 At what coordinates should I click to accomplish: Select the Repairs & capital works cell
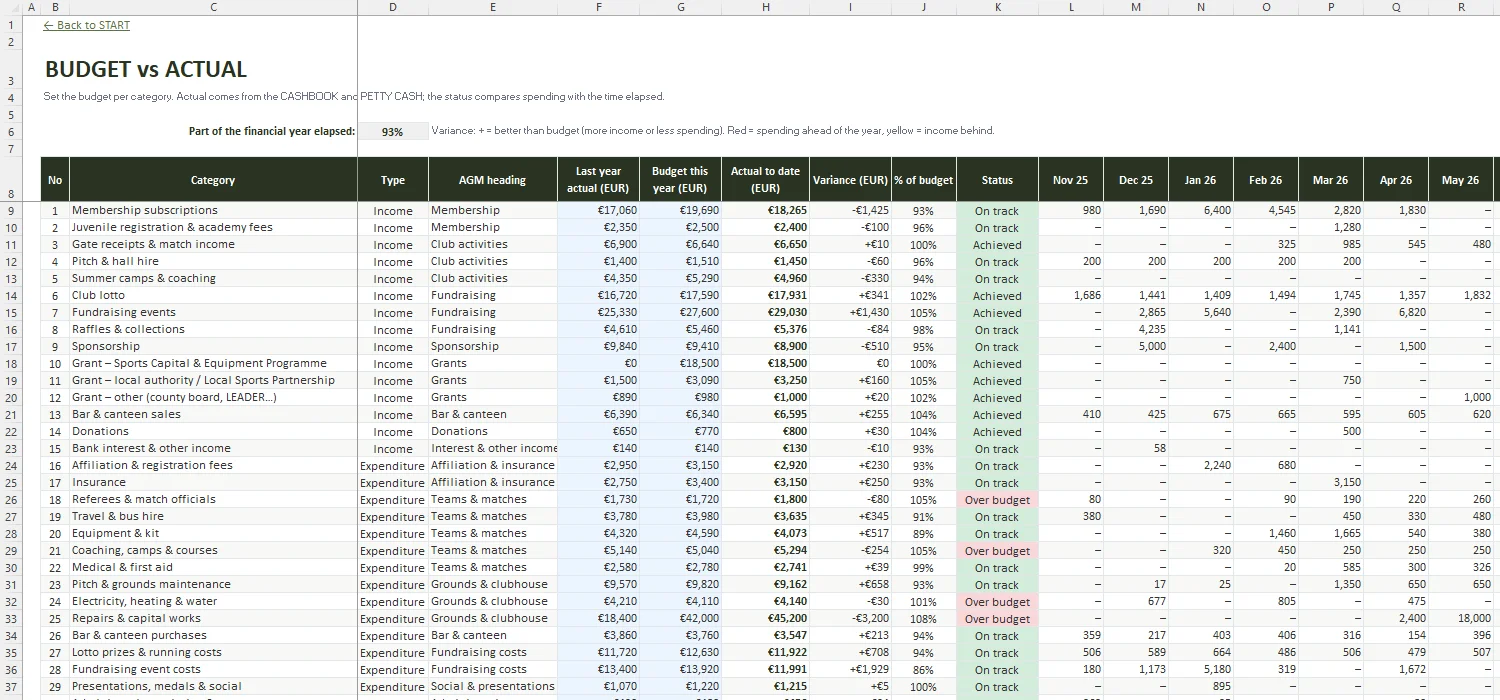point(213,618)
